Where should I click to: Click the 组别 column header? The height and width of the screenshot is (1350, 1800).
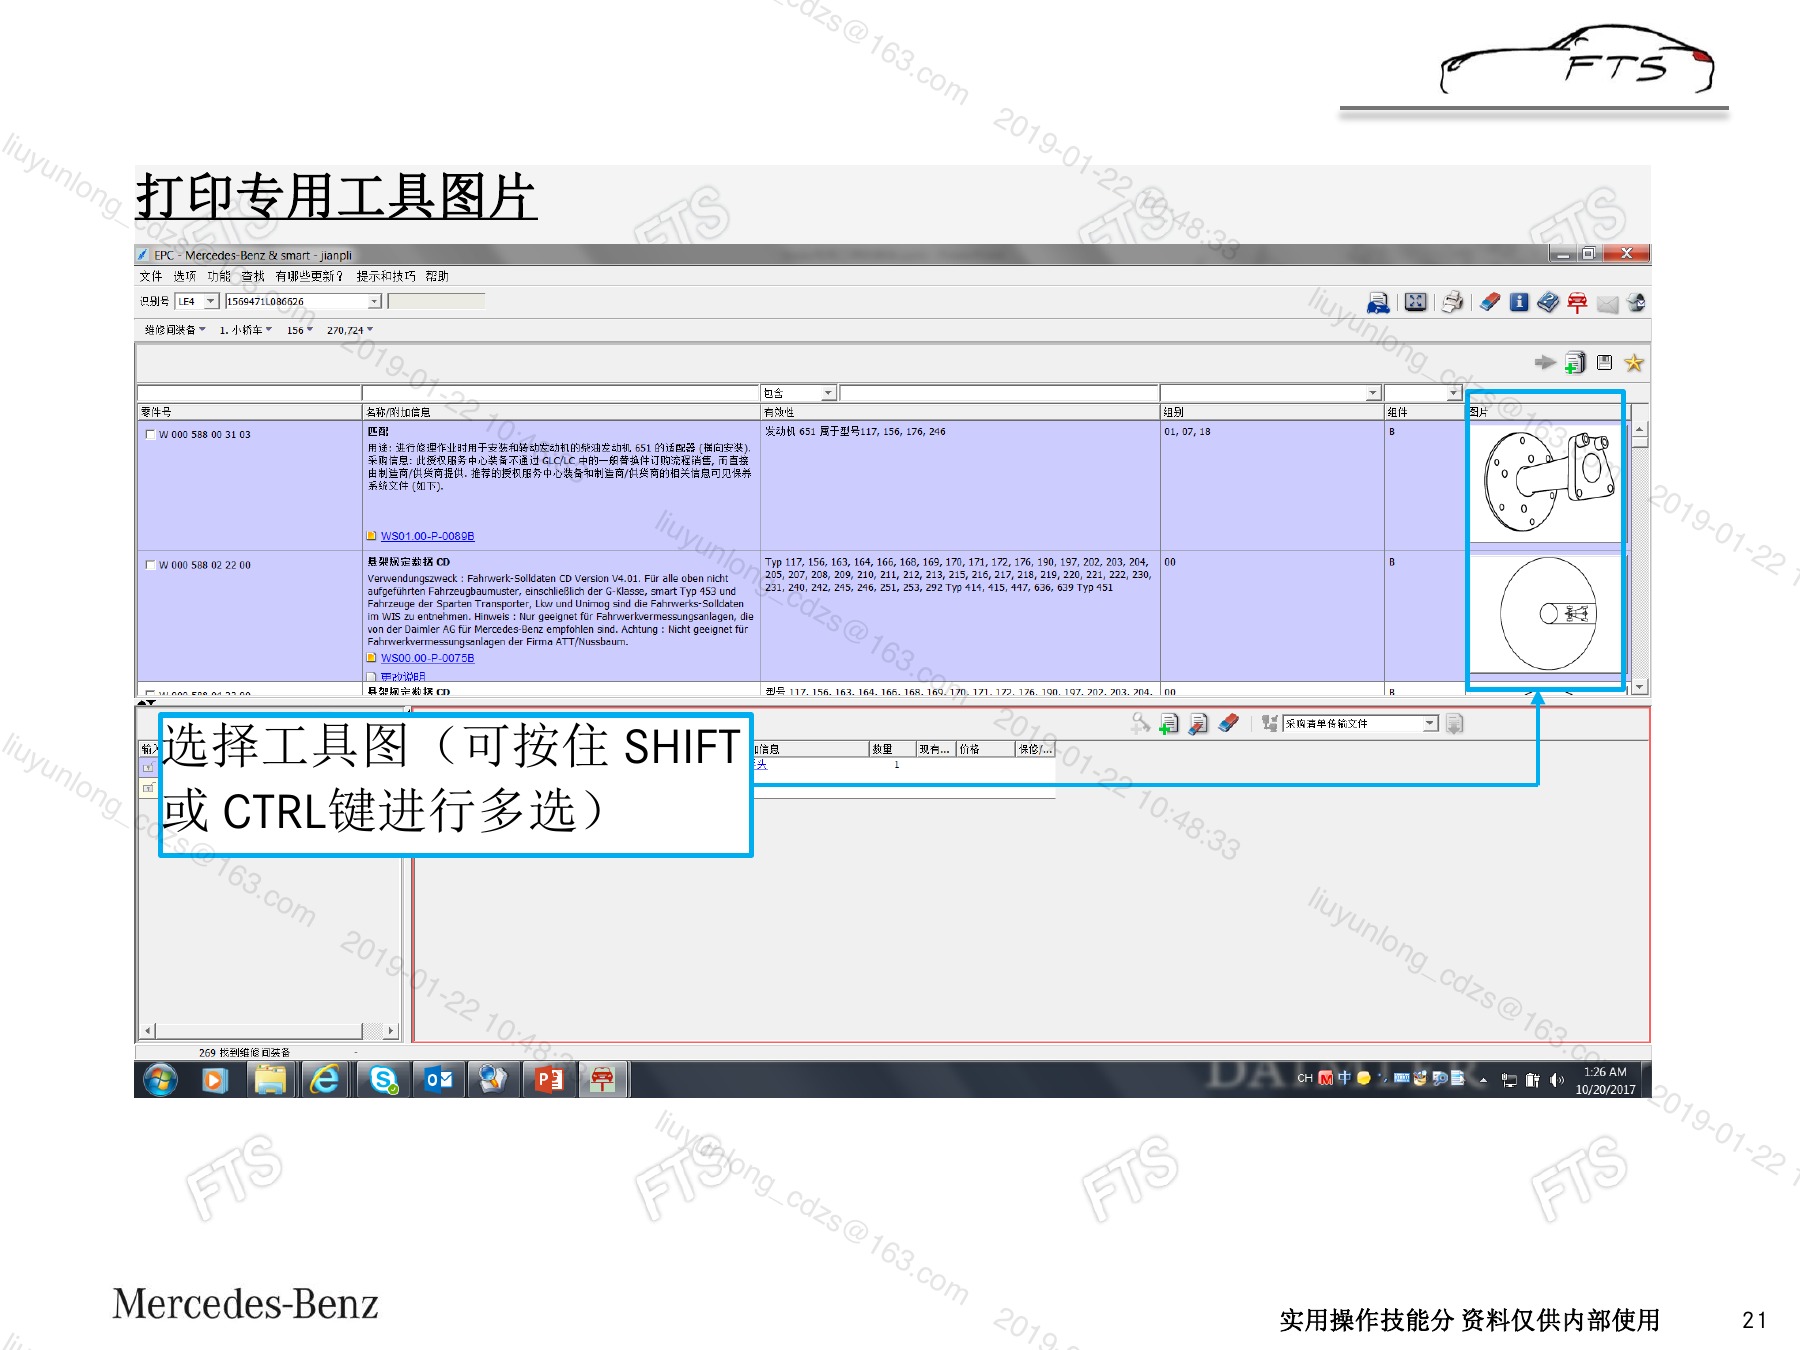pyautogui.click(x=1272, y=412)
